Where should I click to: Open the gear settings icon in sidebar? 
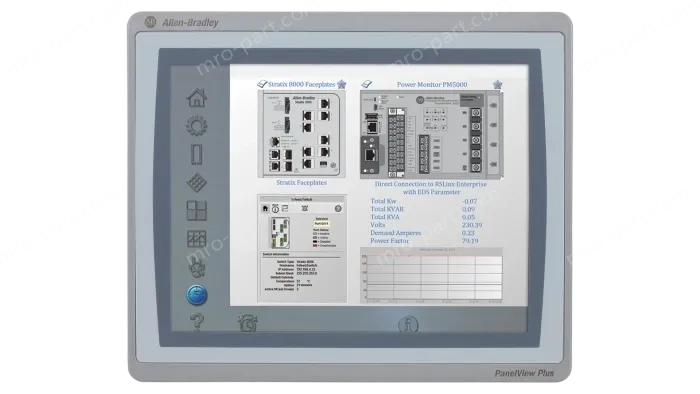(196, 126)
